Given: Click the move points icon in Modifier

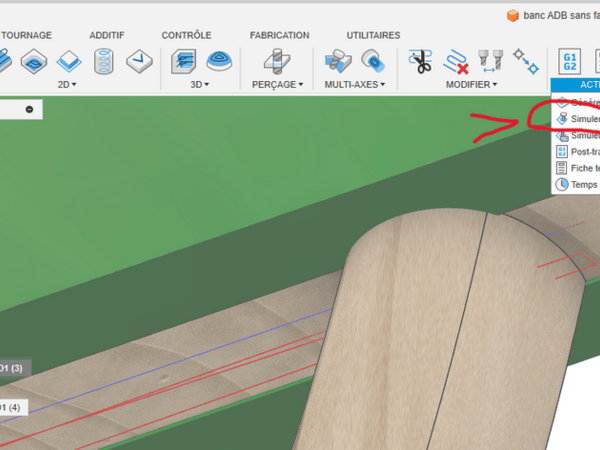Looking at the screenshot, I should click(526, 62).
